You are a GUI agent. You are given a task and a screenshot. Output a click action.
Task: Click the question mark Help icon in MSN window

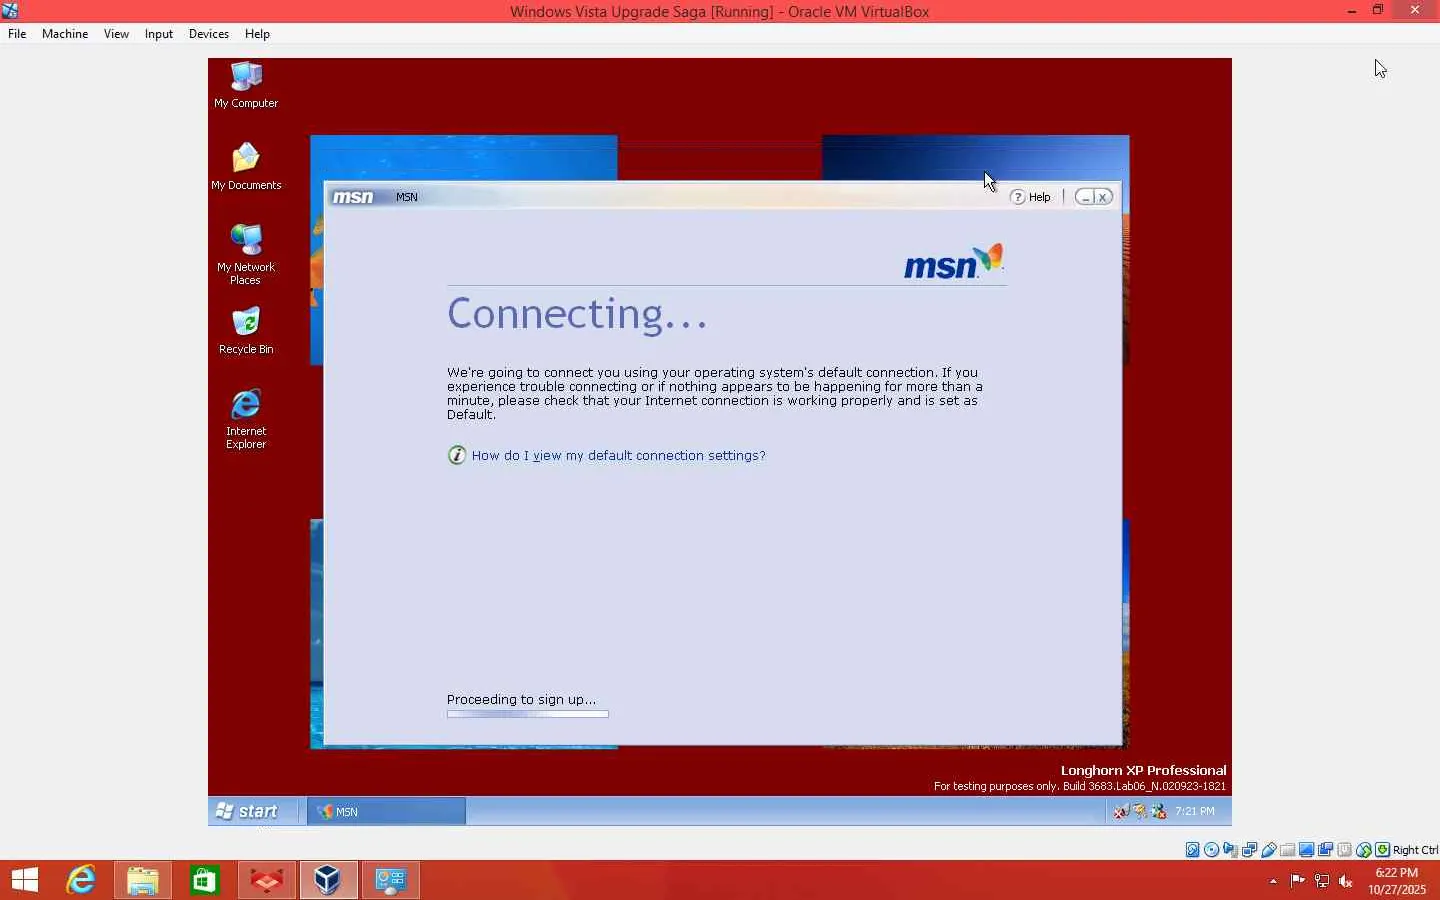point(1018,197)
